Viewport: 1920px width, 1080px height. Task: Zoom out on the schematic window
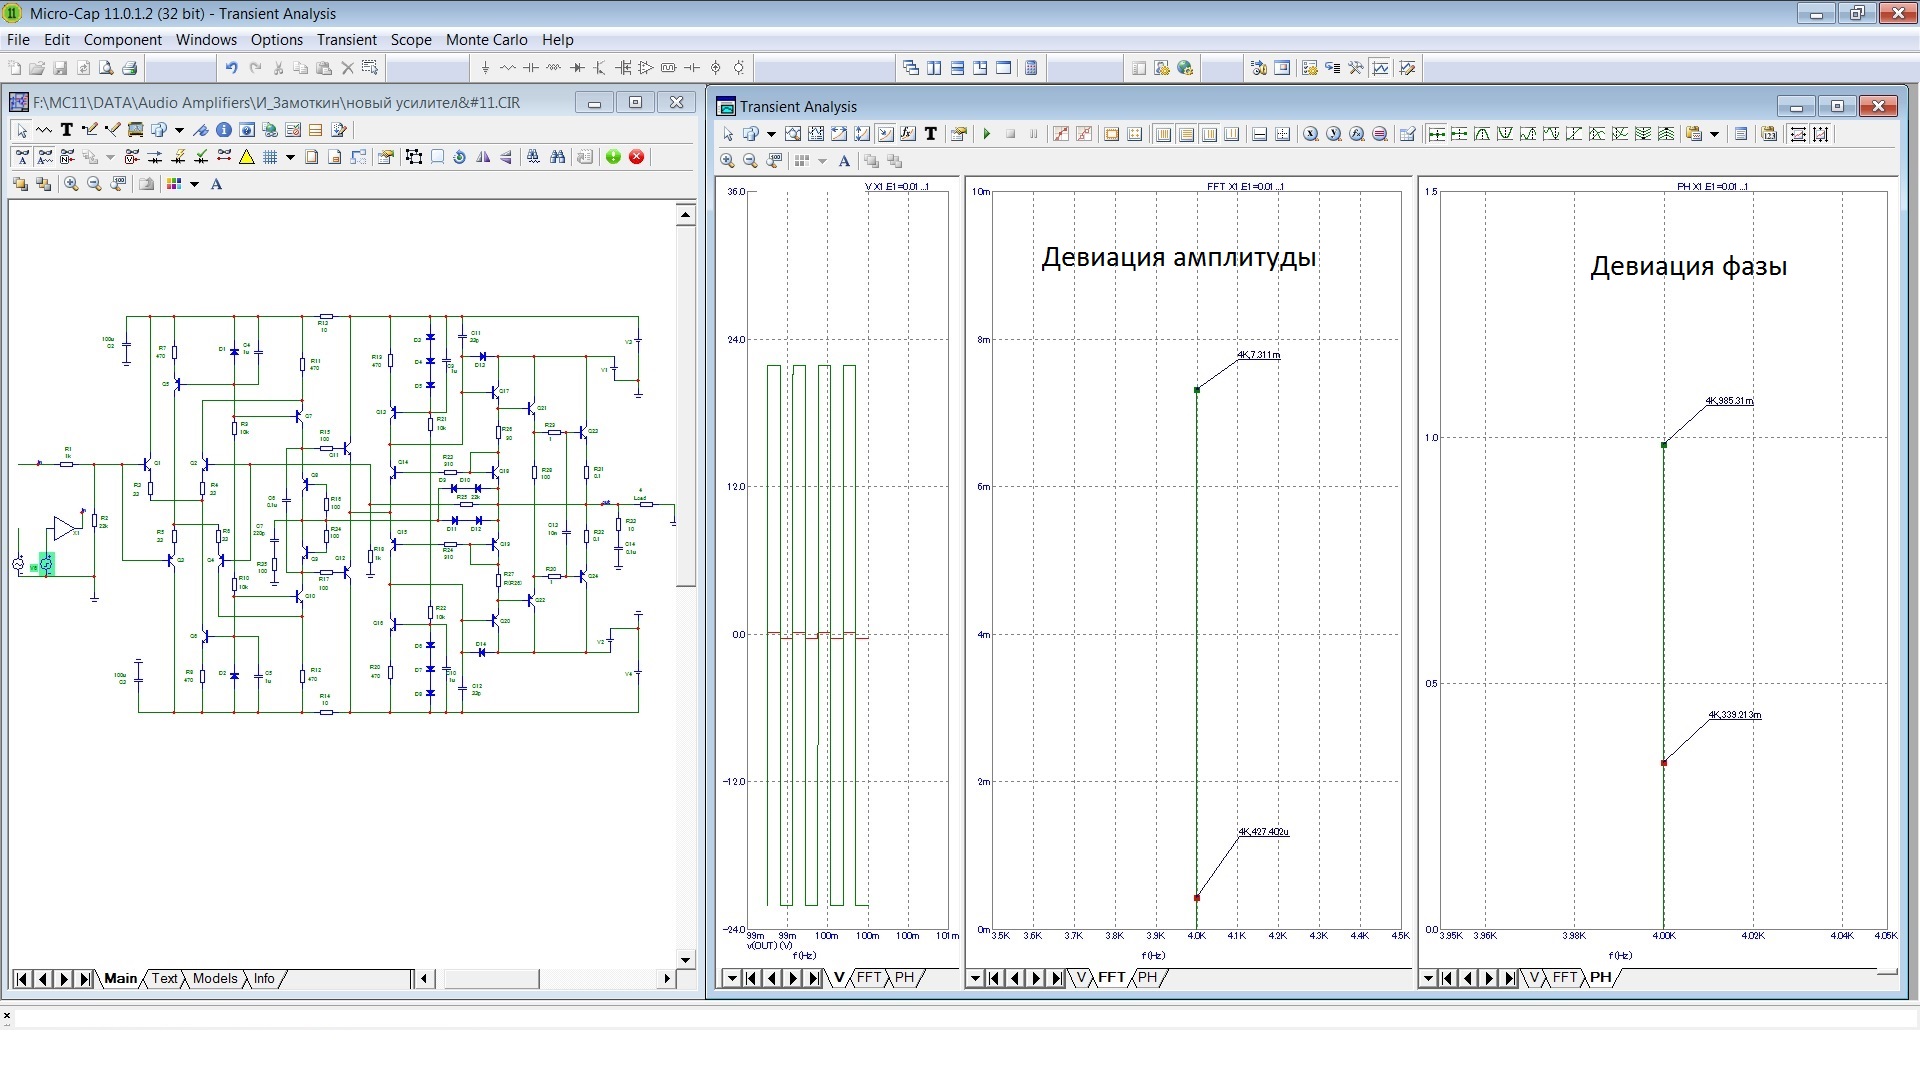point(94,184)
